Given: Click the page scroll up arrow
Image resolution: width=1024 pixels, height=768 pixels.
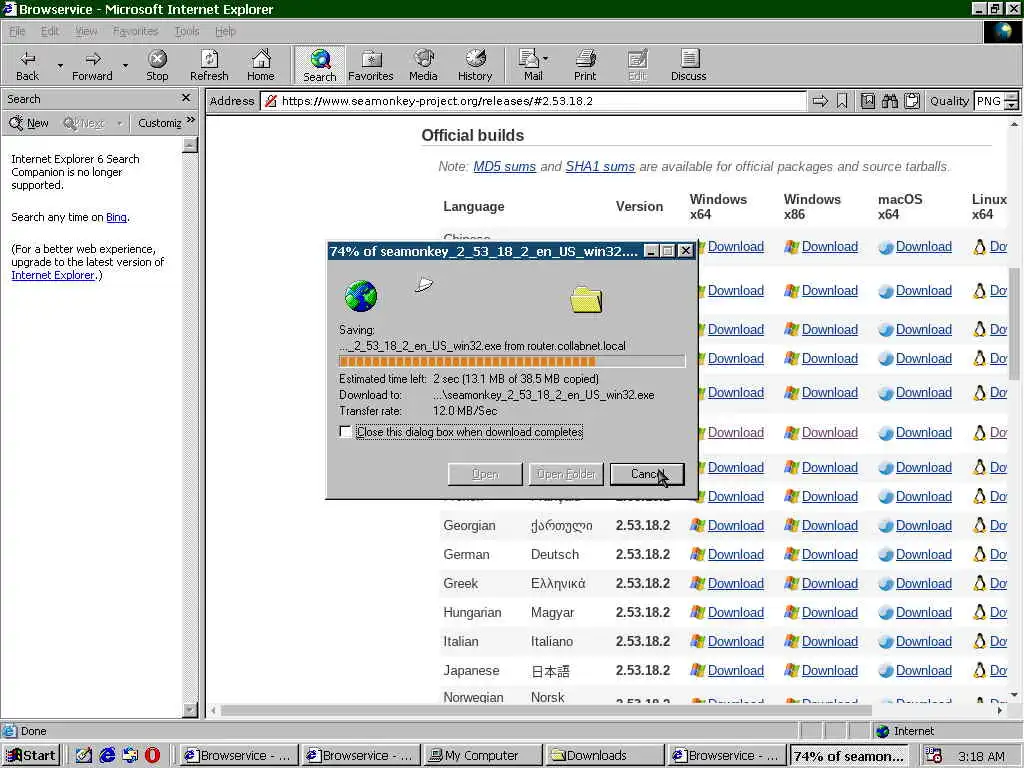Looking at the screenshot, I should click(1014, 124).
